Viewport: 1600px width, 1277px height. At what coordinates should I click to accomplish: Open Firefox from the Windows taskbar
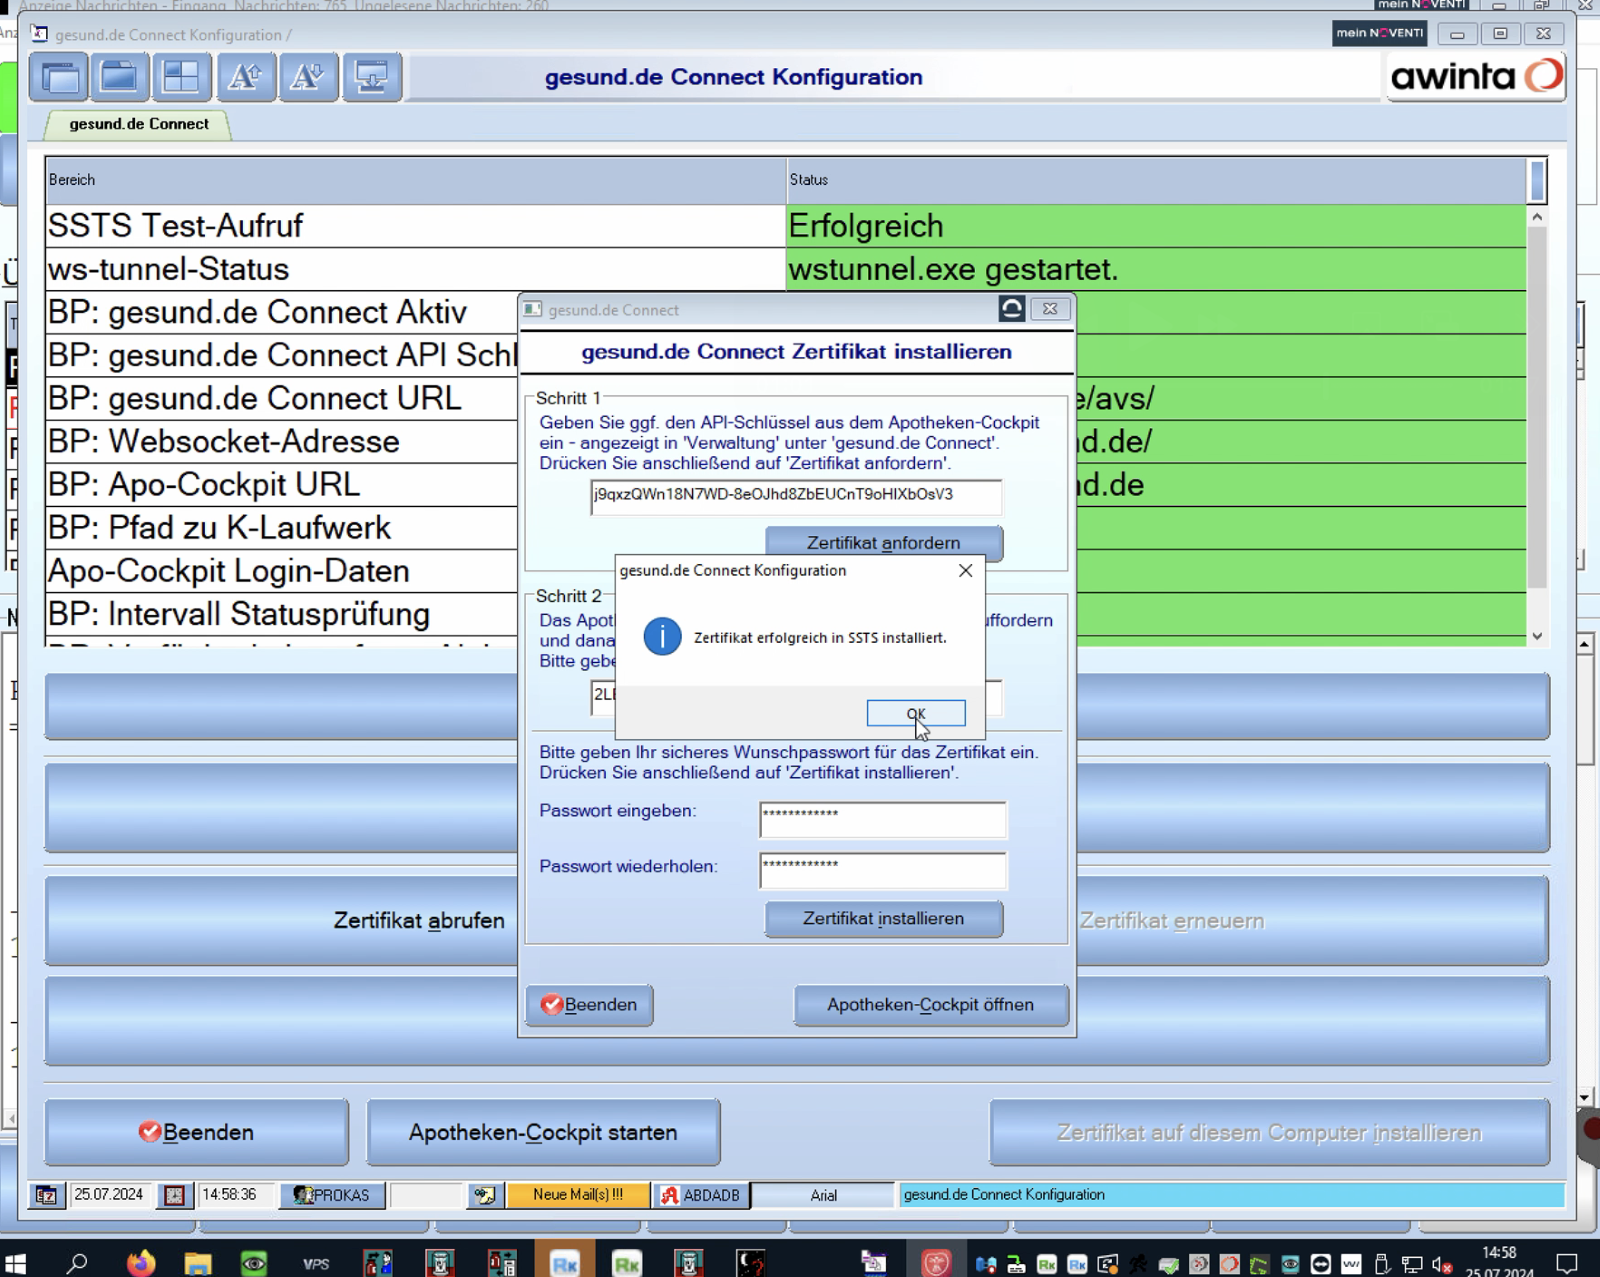(x=141, y=1262)
